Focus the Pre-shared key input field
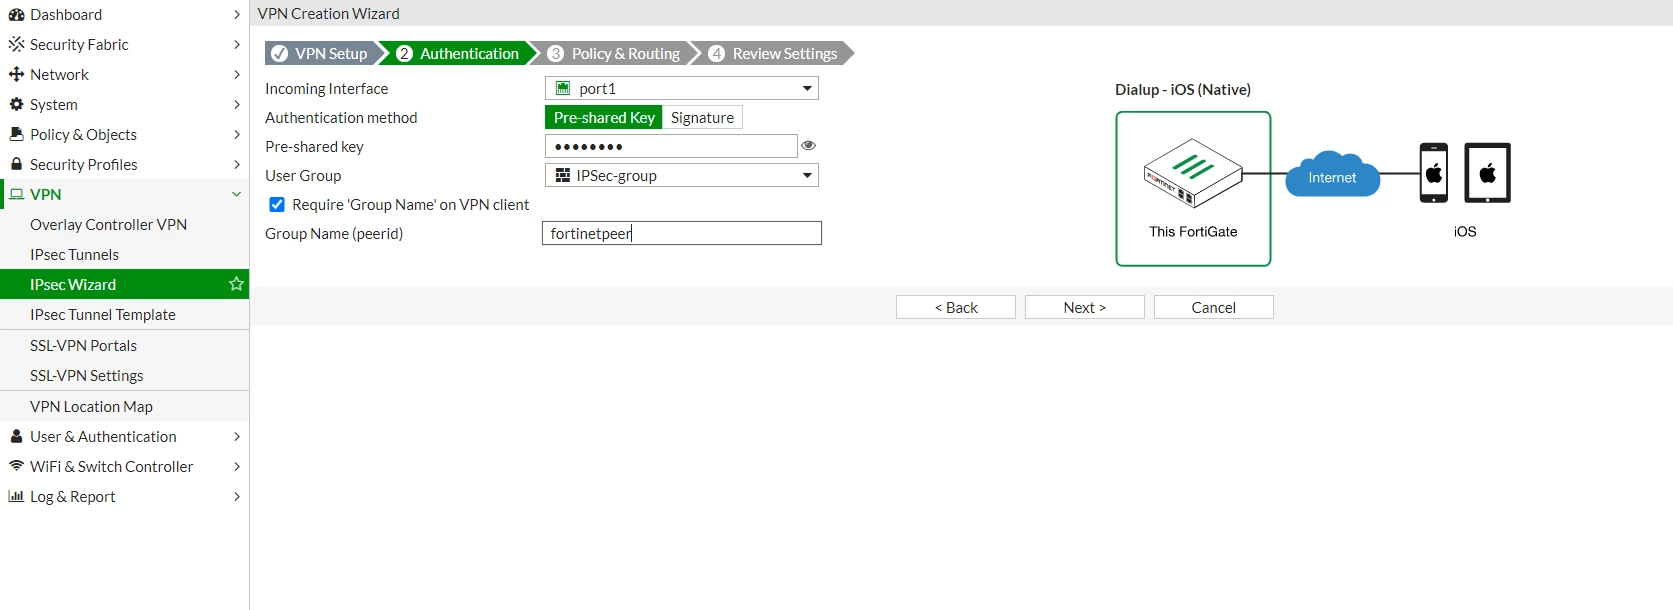The height and width of the screenshot is (610, 1673). [x=671, y=146]
